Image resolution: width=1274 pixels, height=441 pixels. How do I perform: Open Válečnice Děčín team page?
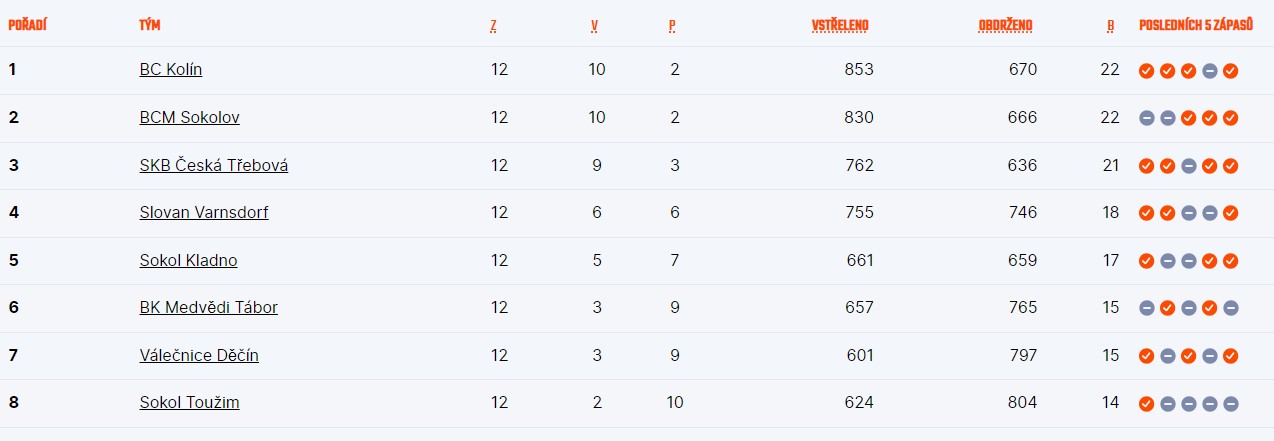pyautogui.click(x=199, y=356)
